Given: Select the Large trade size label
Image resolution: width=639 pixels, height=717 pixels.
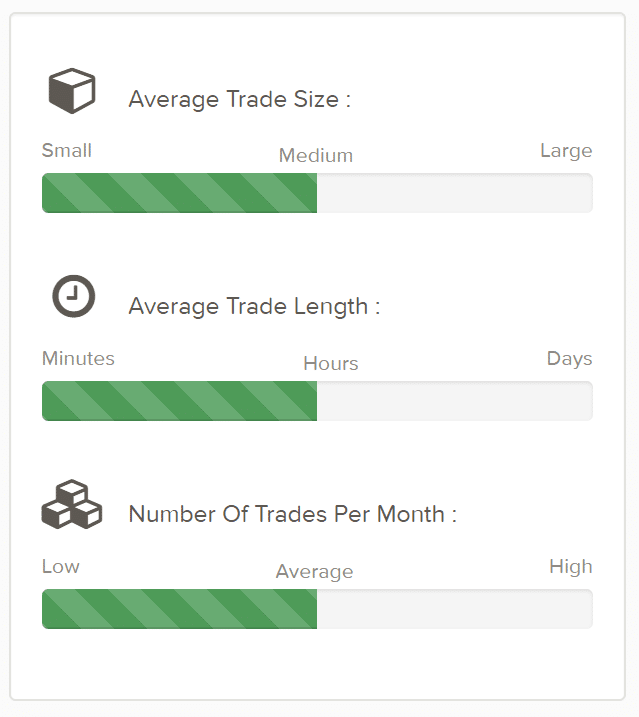Looking at the screenshot, I should (x=566, y=151).
